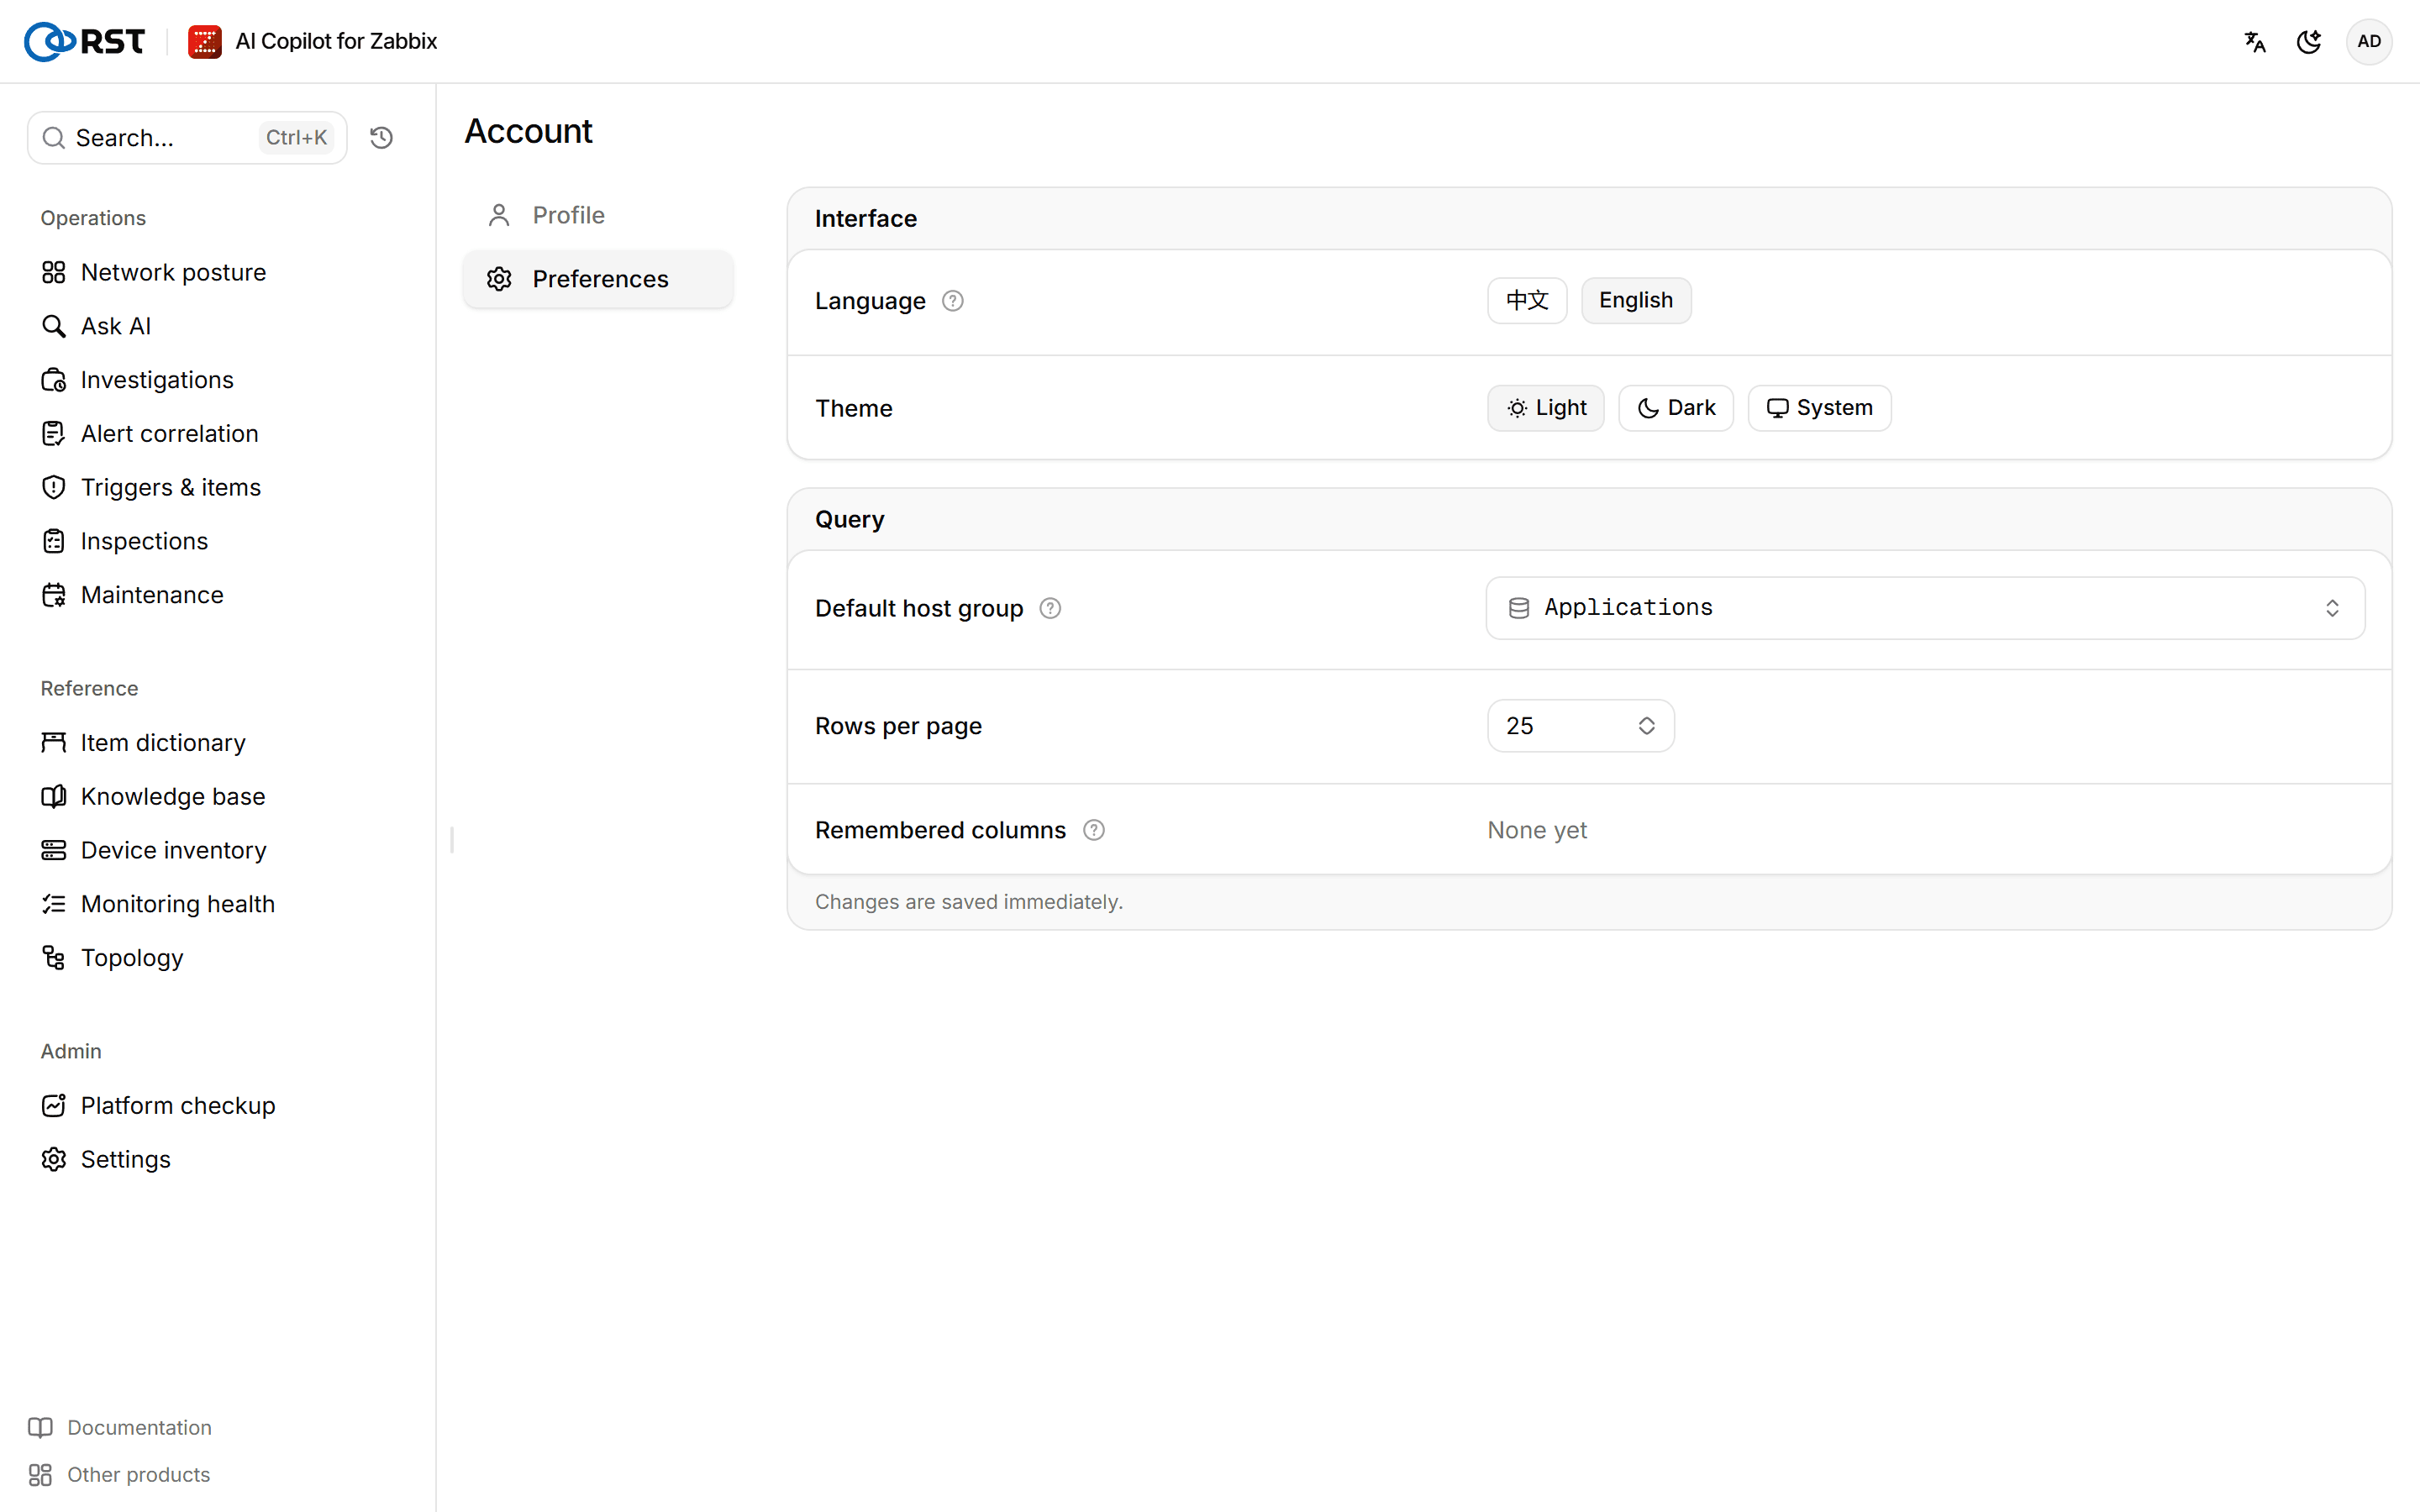Select English language option

pyautogui.click(x=1636, y=300)
